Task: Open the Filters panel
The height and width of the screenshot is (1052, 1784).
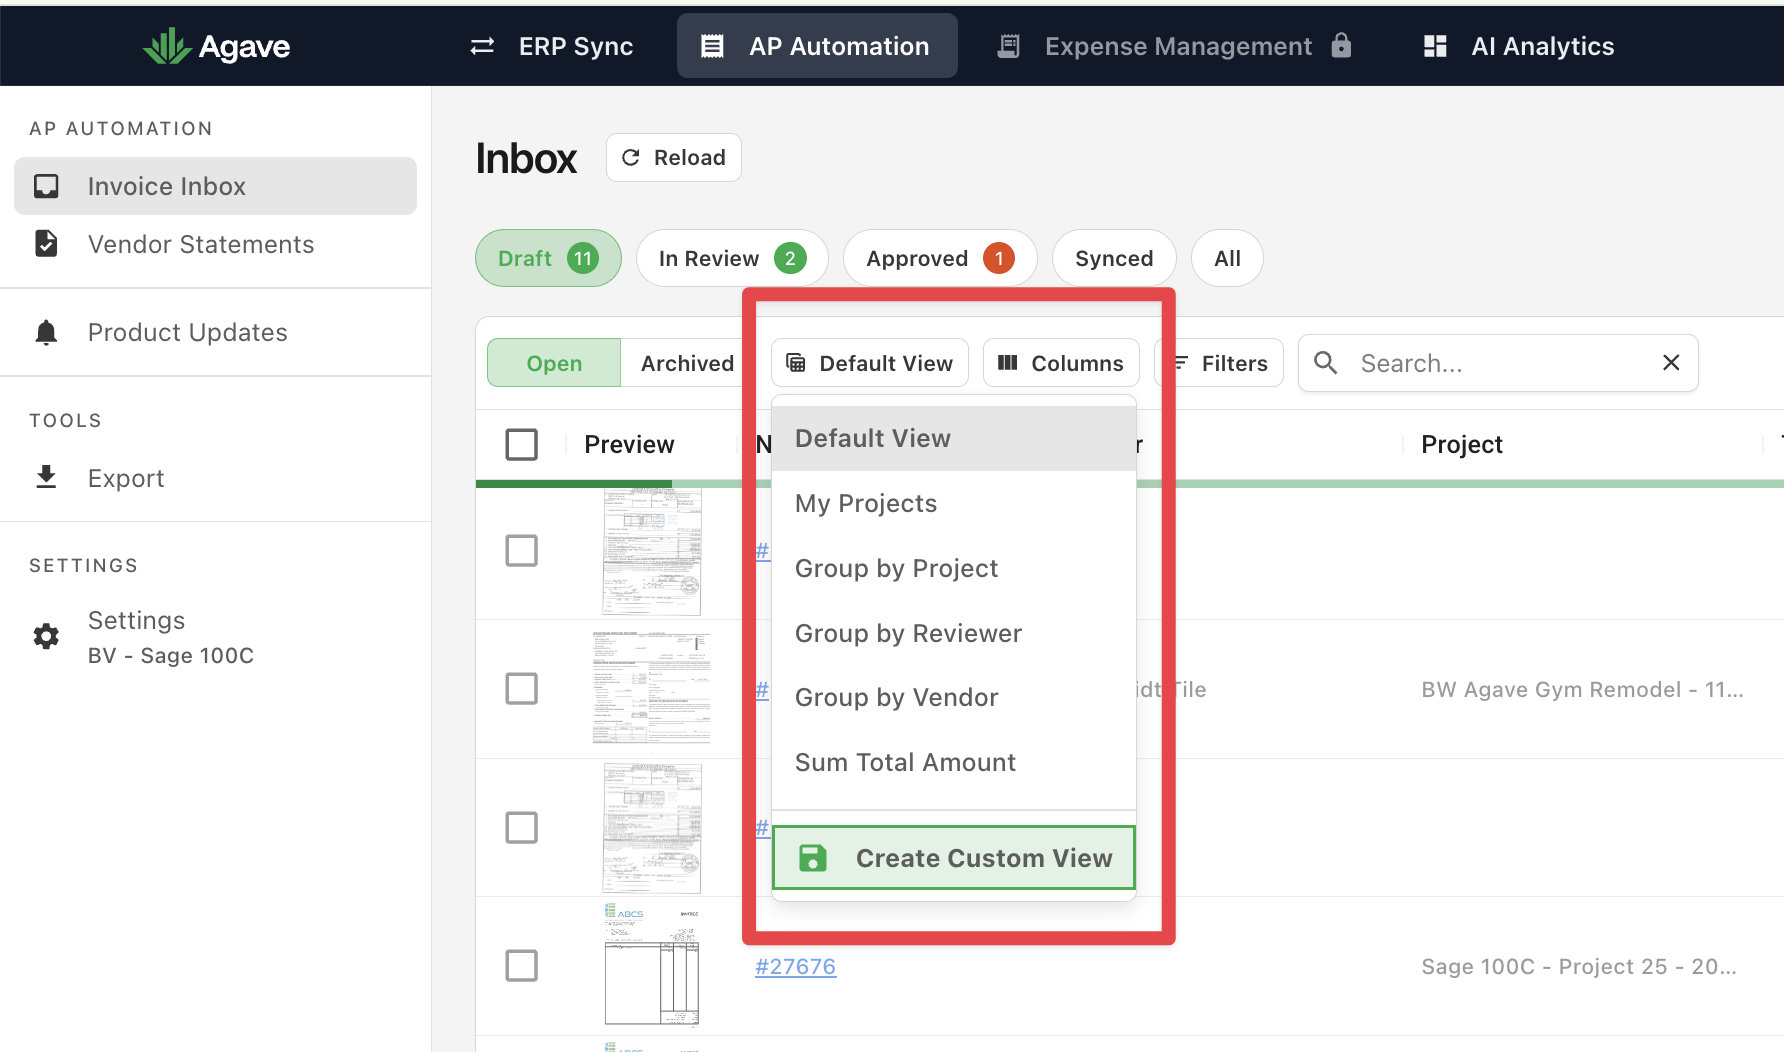Action: [1219, 363]
